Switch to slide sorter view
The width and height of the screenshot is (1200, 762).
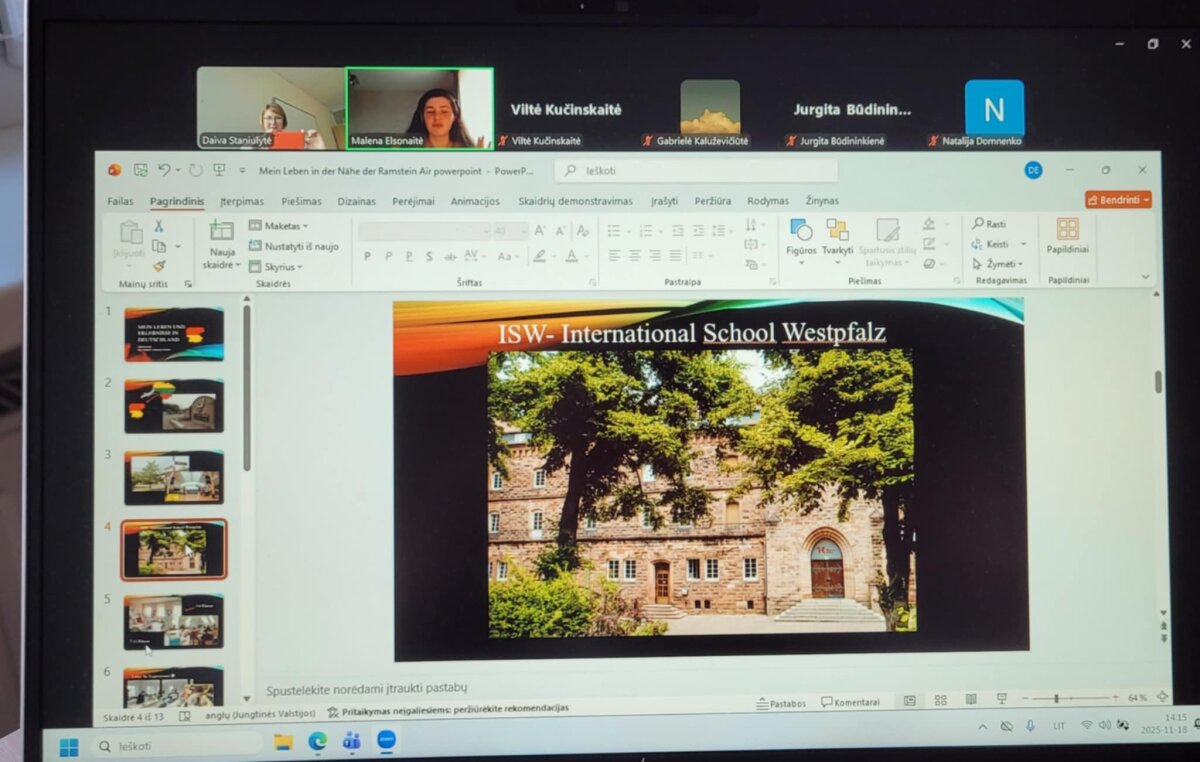coord(941,700)
